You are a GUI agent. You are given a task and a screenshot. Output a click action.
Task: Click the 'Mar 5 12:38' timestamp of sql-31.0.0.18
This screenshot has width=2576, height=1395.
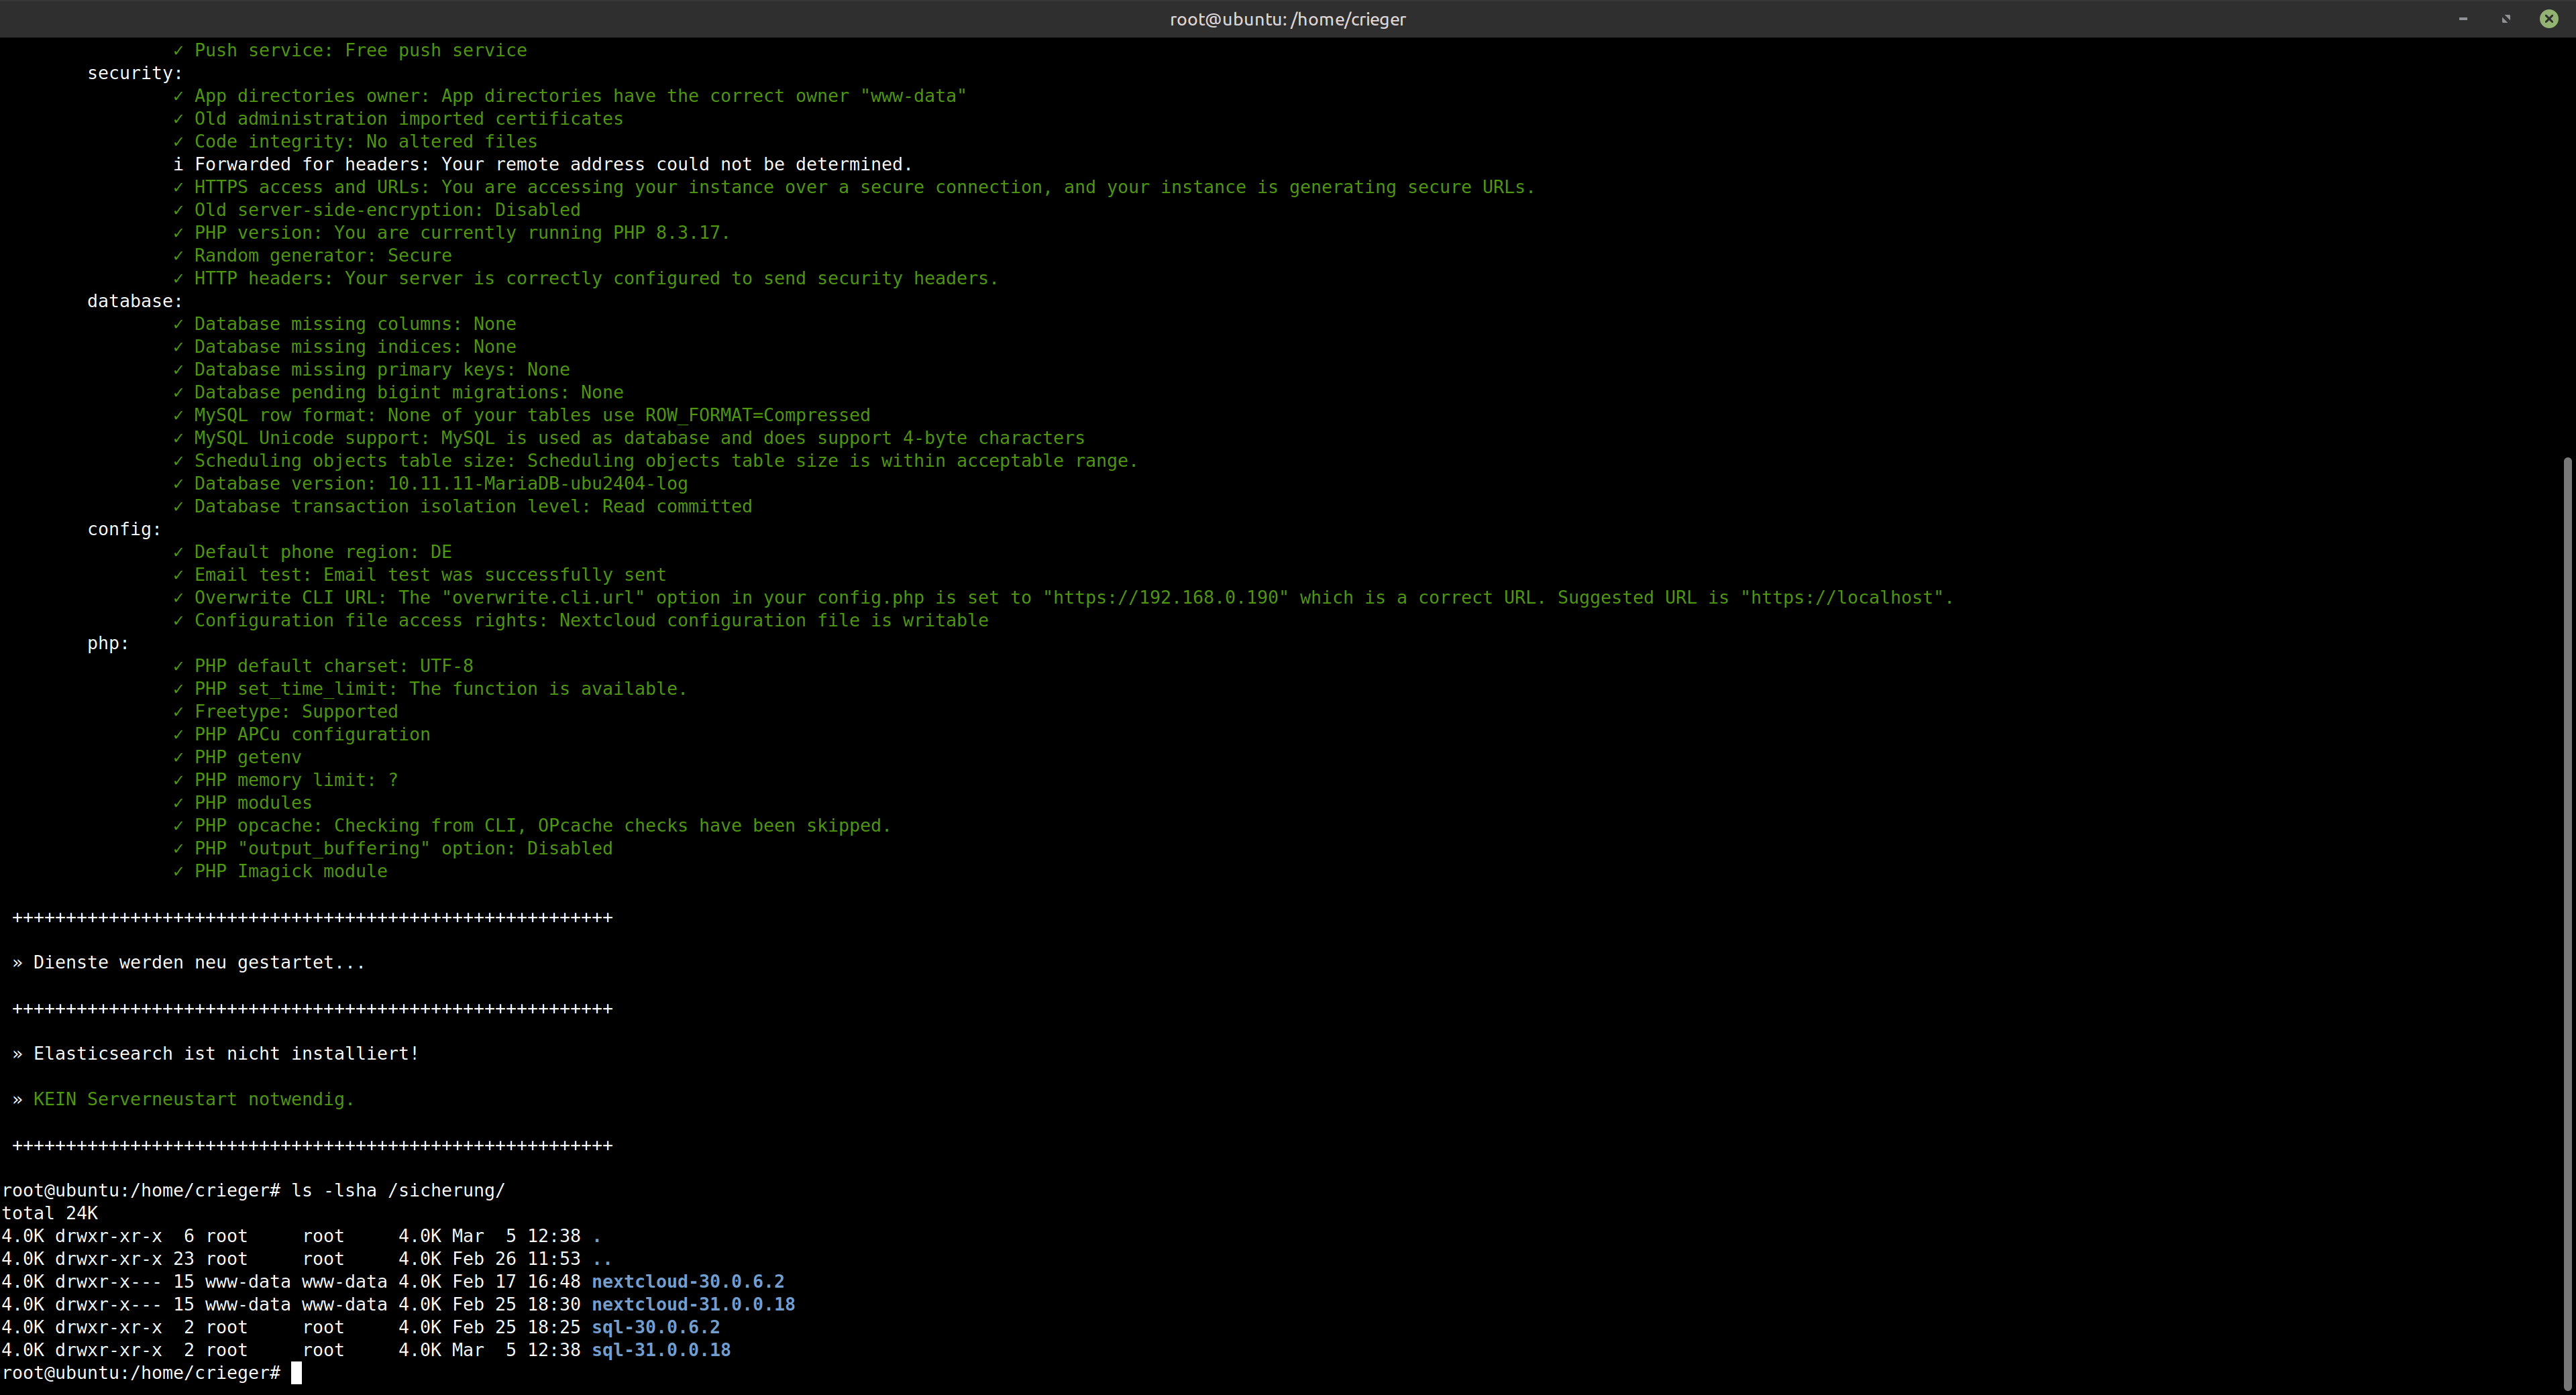coord(516,1351)
